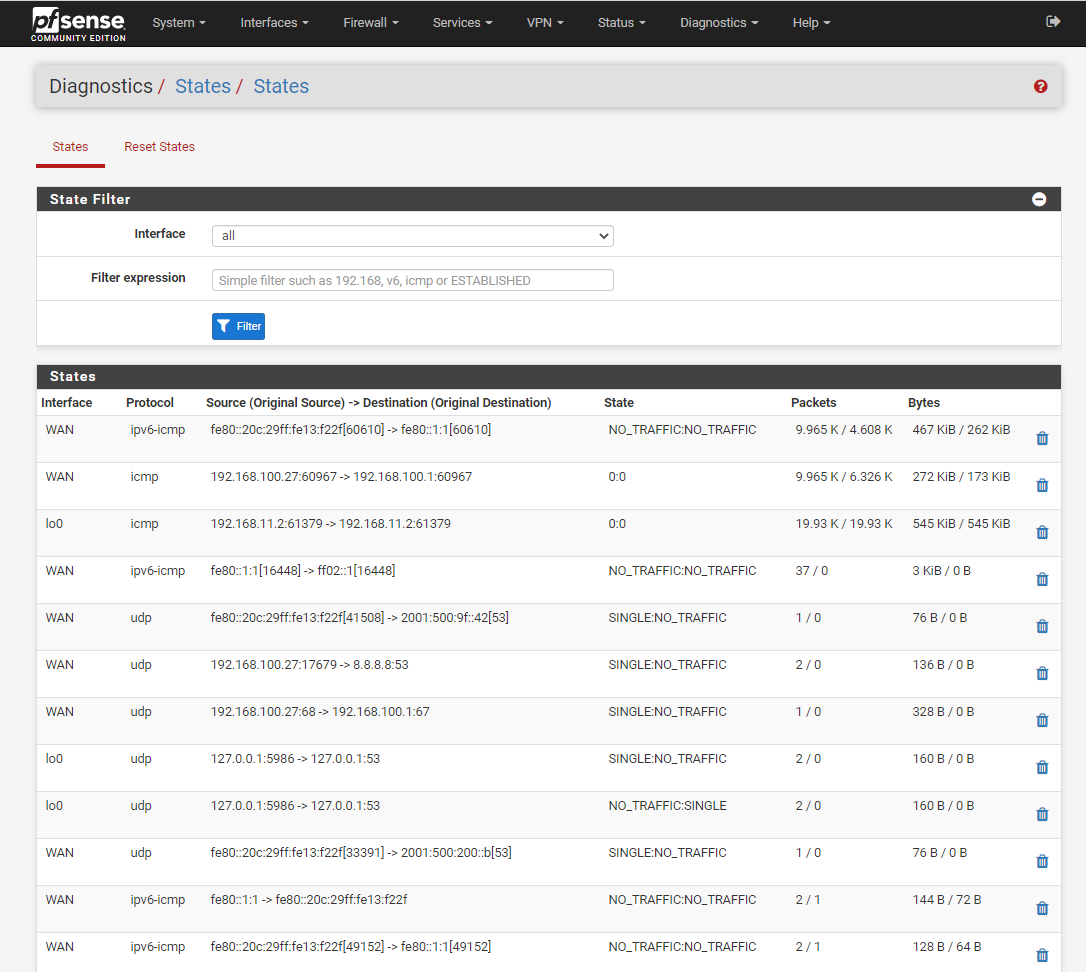
Task: Delete state fe80::1:1 to fe80::20c:29ff:fe13:f22f
Action: coord(1042,909)
